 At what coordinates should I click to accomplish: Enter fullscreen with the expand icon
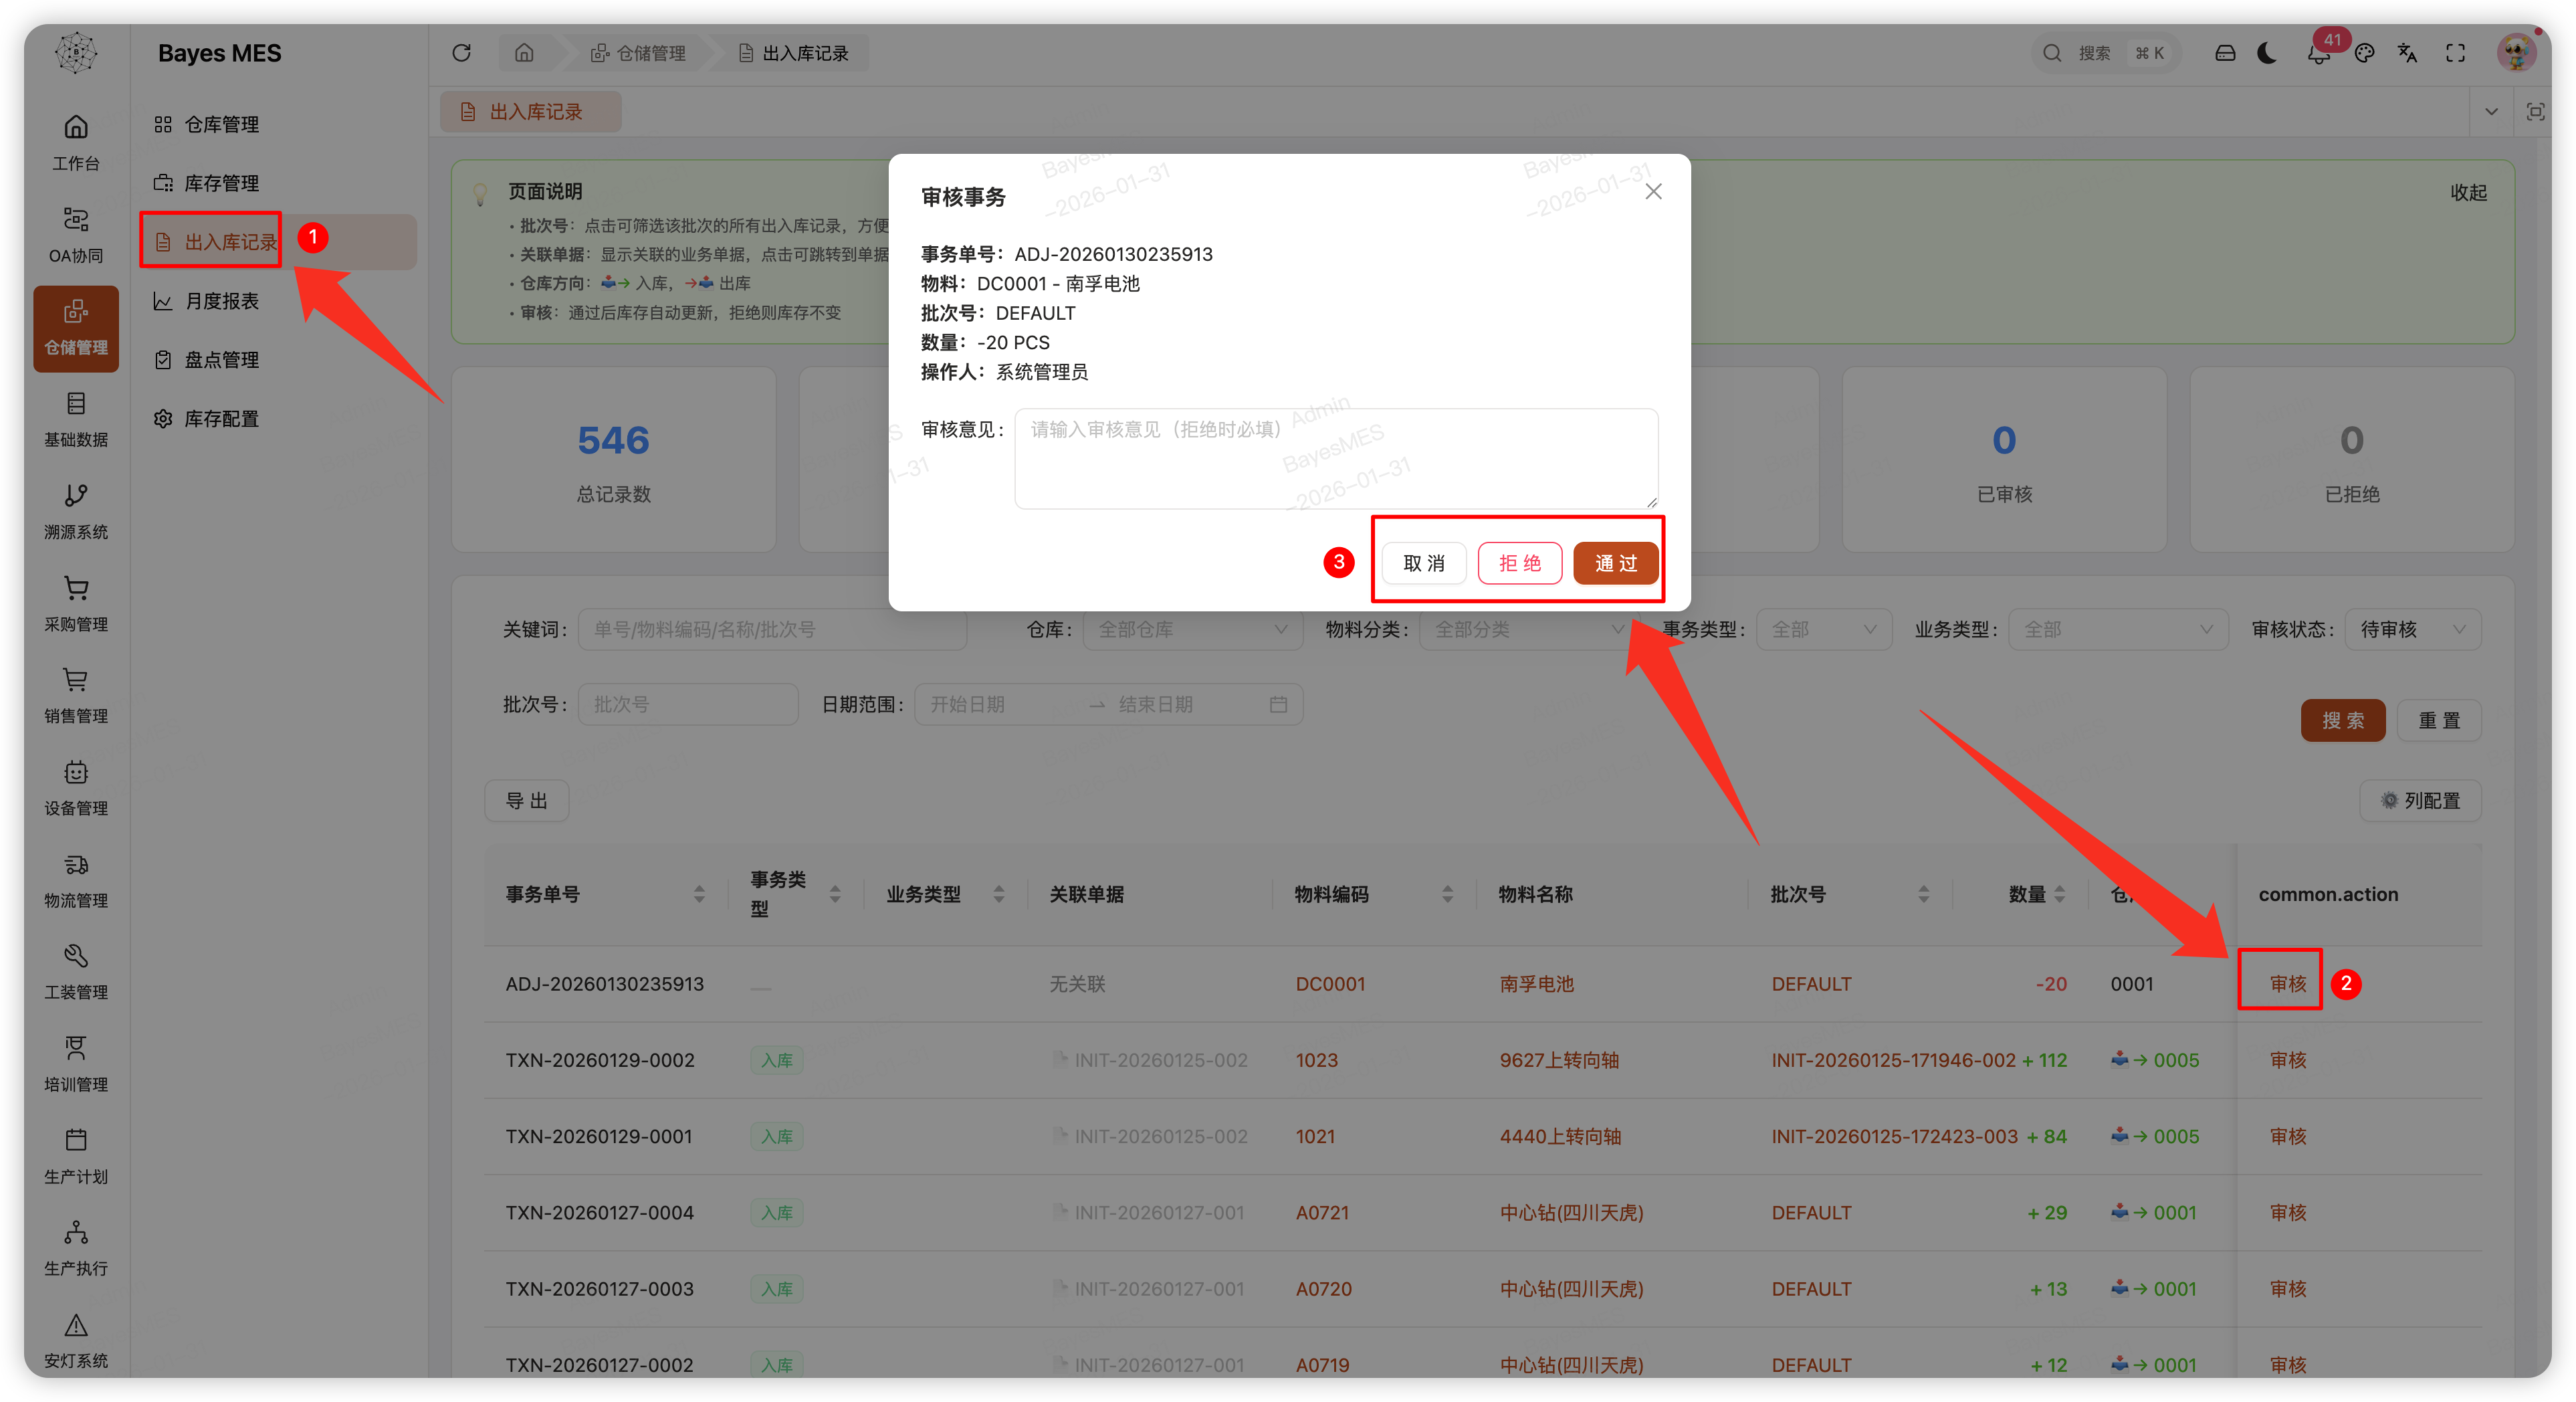click(x=2456, y=53)
